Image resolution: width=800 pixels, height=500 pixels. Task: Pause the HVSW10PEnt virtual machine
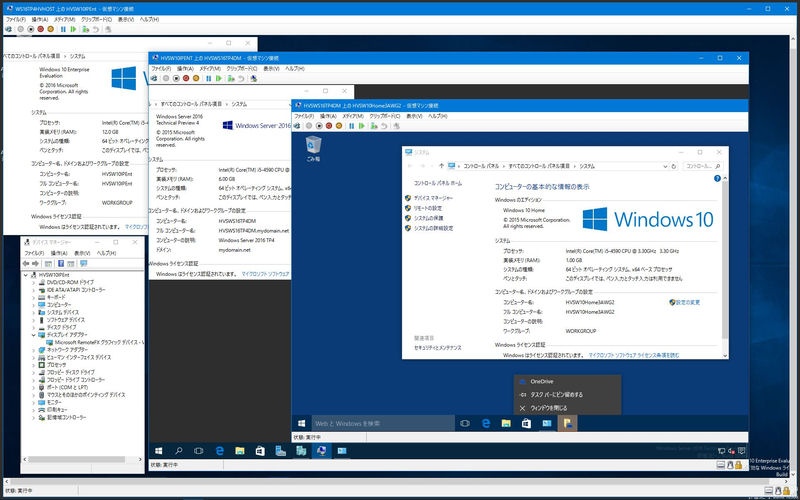coord(63,29)
